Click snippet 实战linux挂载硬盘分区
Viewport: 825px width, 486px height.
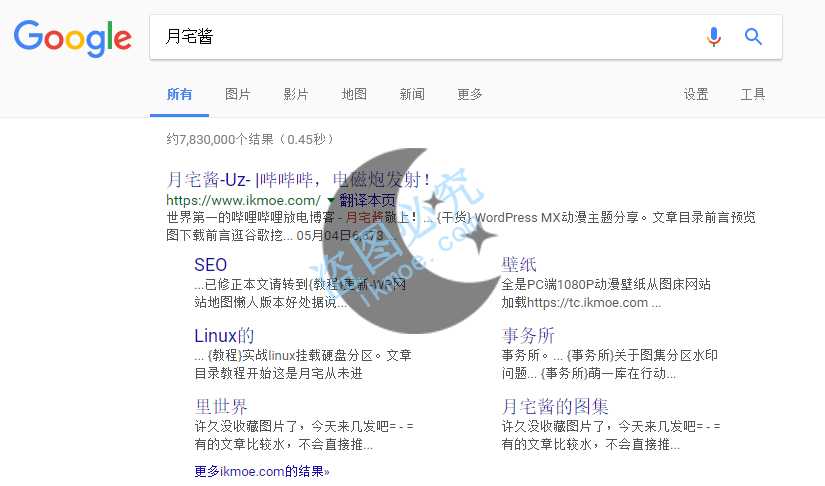309,356
